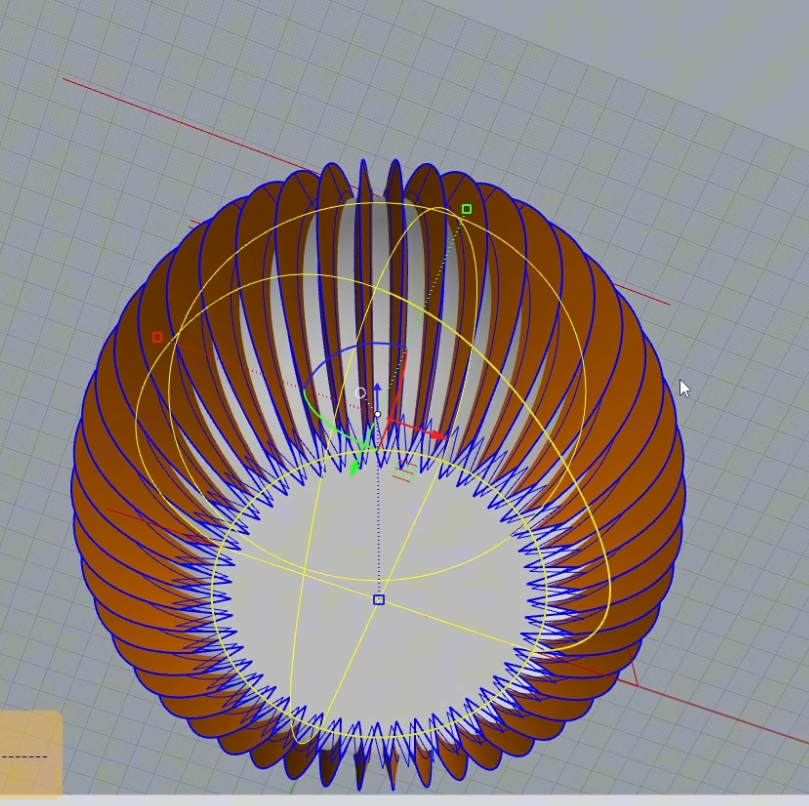Click the tan overlay box with dashed line
The width and height of the screenshot is (809, 806).
[x=30, y=755]
